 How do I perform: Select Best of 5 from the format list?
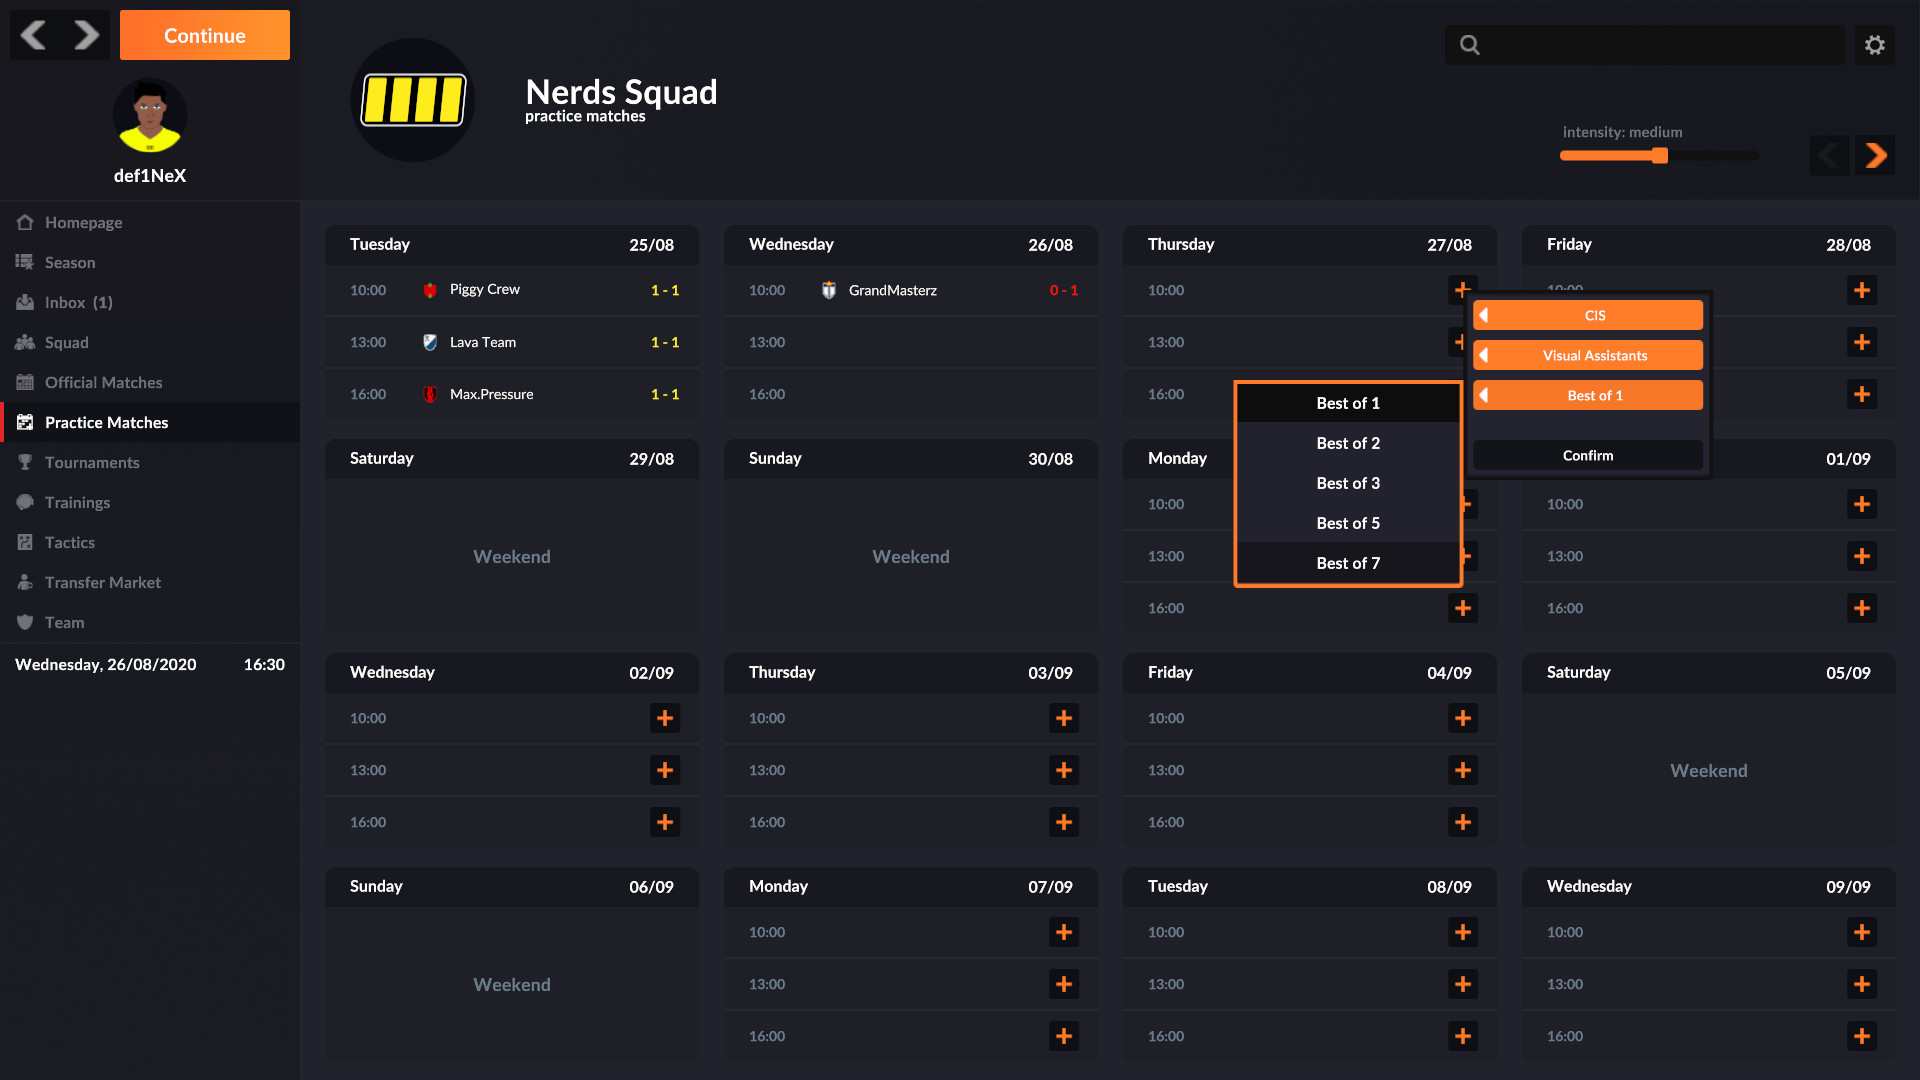click(1347, 523)
